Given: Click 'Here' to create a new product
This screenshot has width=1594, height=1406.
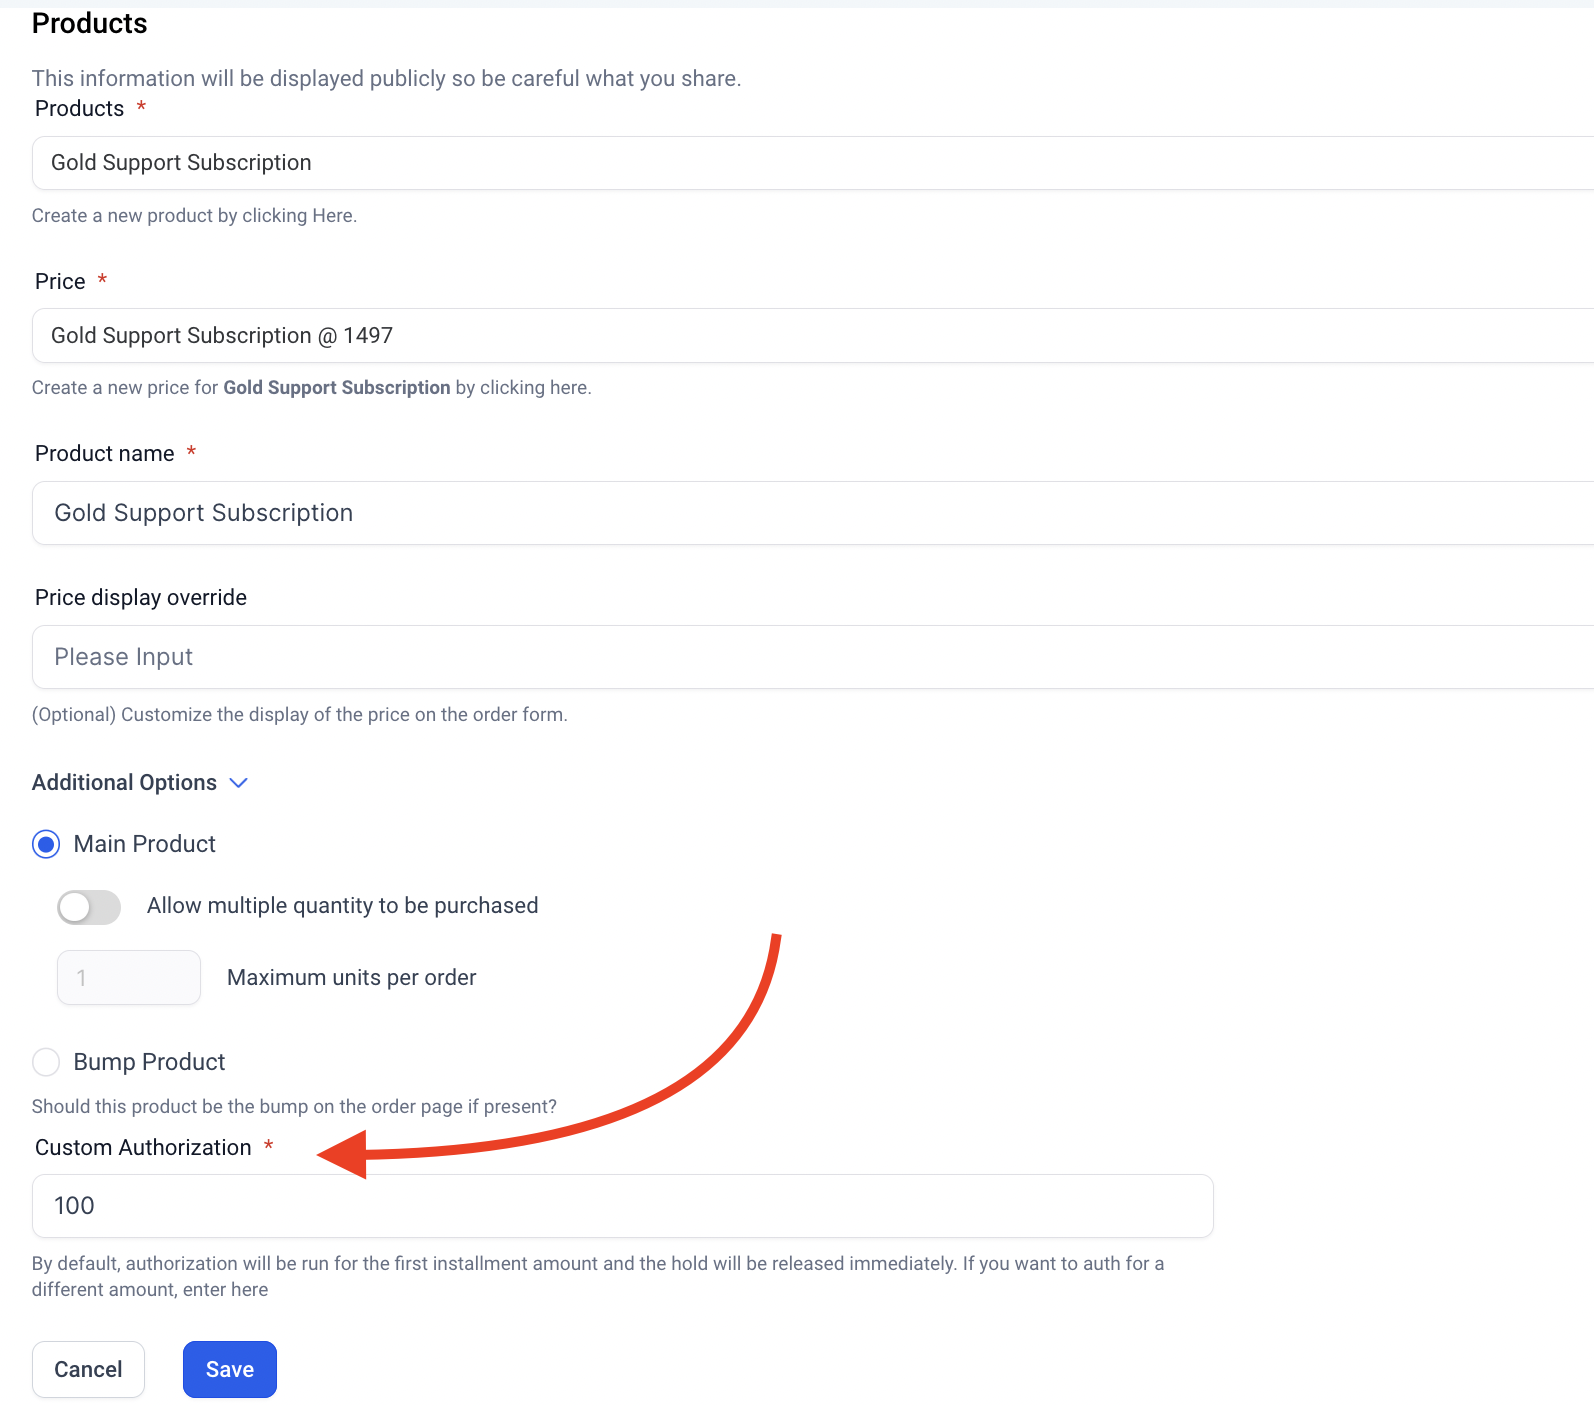Looking at the screenshot, I should click(x=332, y=216).
